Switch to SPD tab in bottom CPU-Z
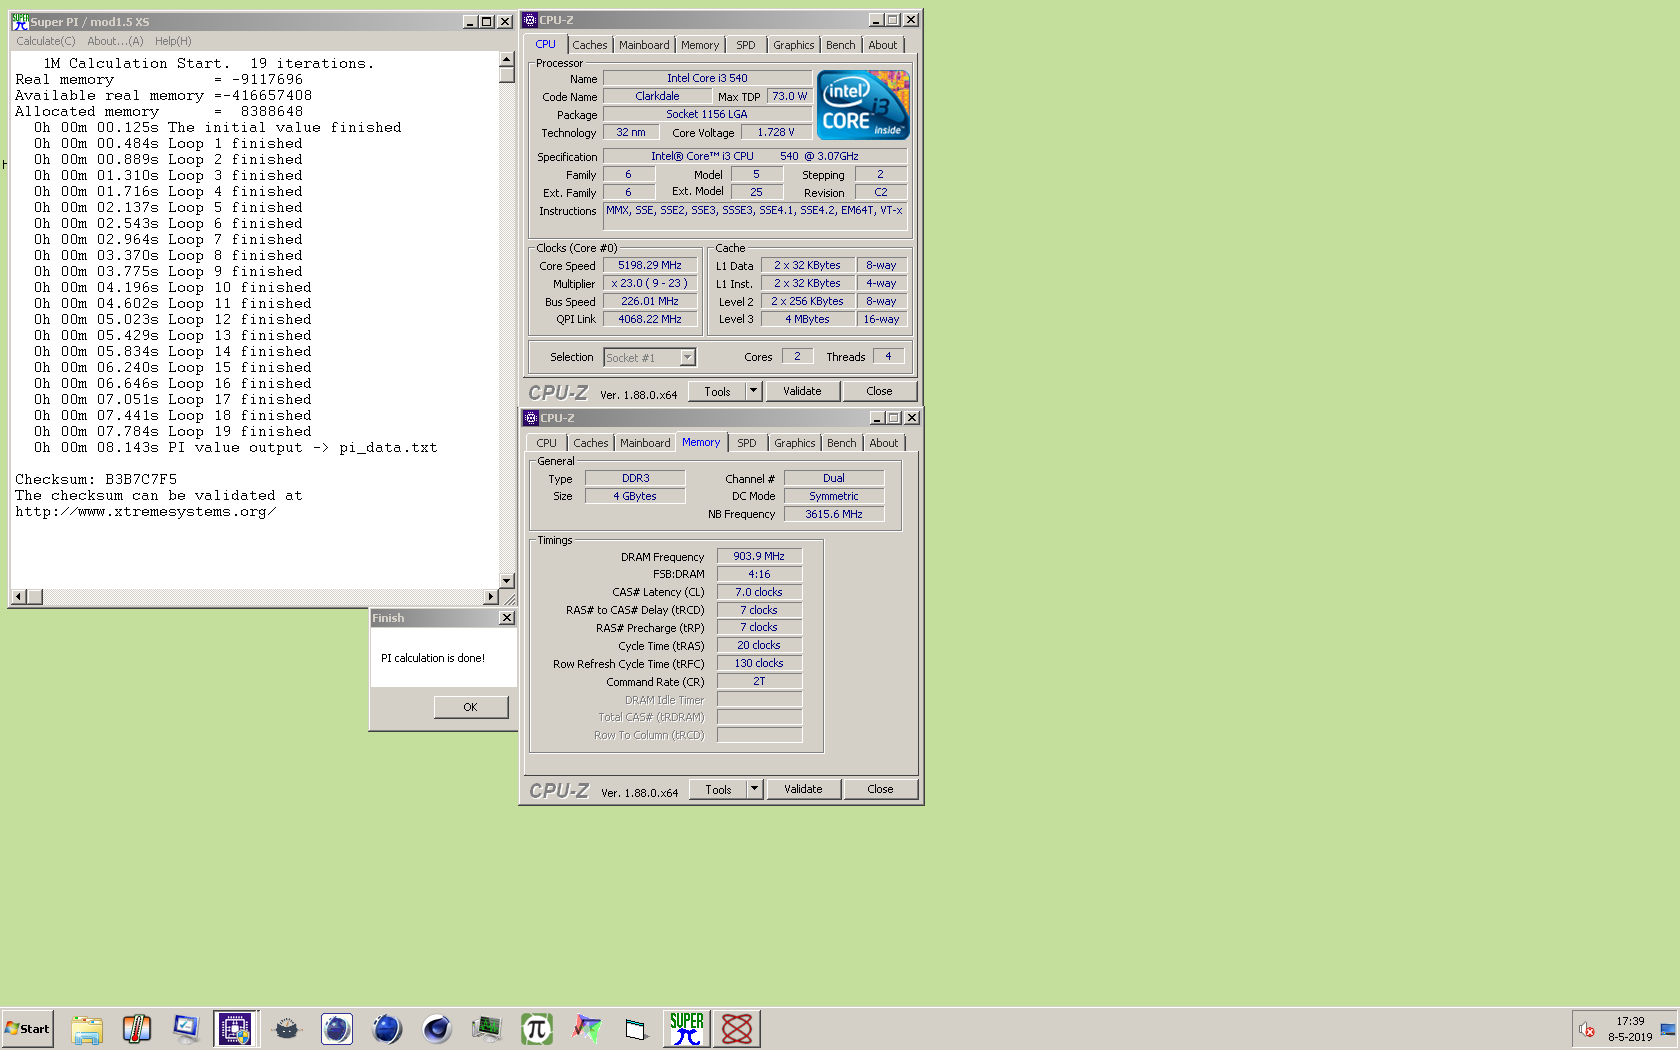This screenshot has height=1050, width=1680. pos(747,443)
